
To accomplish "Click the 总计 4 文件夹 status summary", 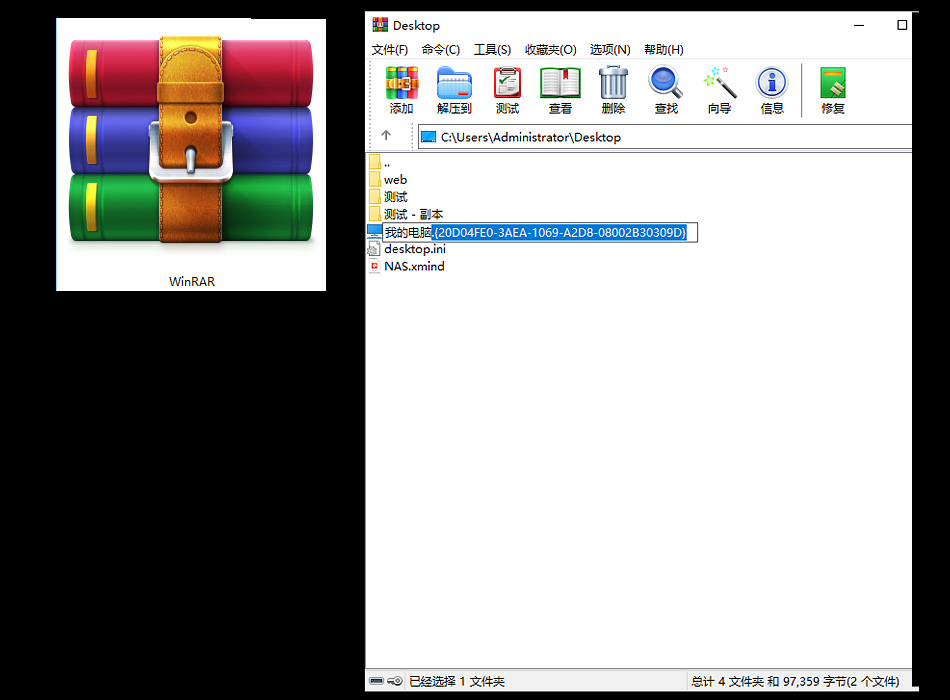I will coord(795,681).
